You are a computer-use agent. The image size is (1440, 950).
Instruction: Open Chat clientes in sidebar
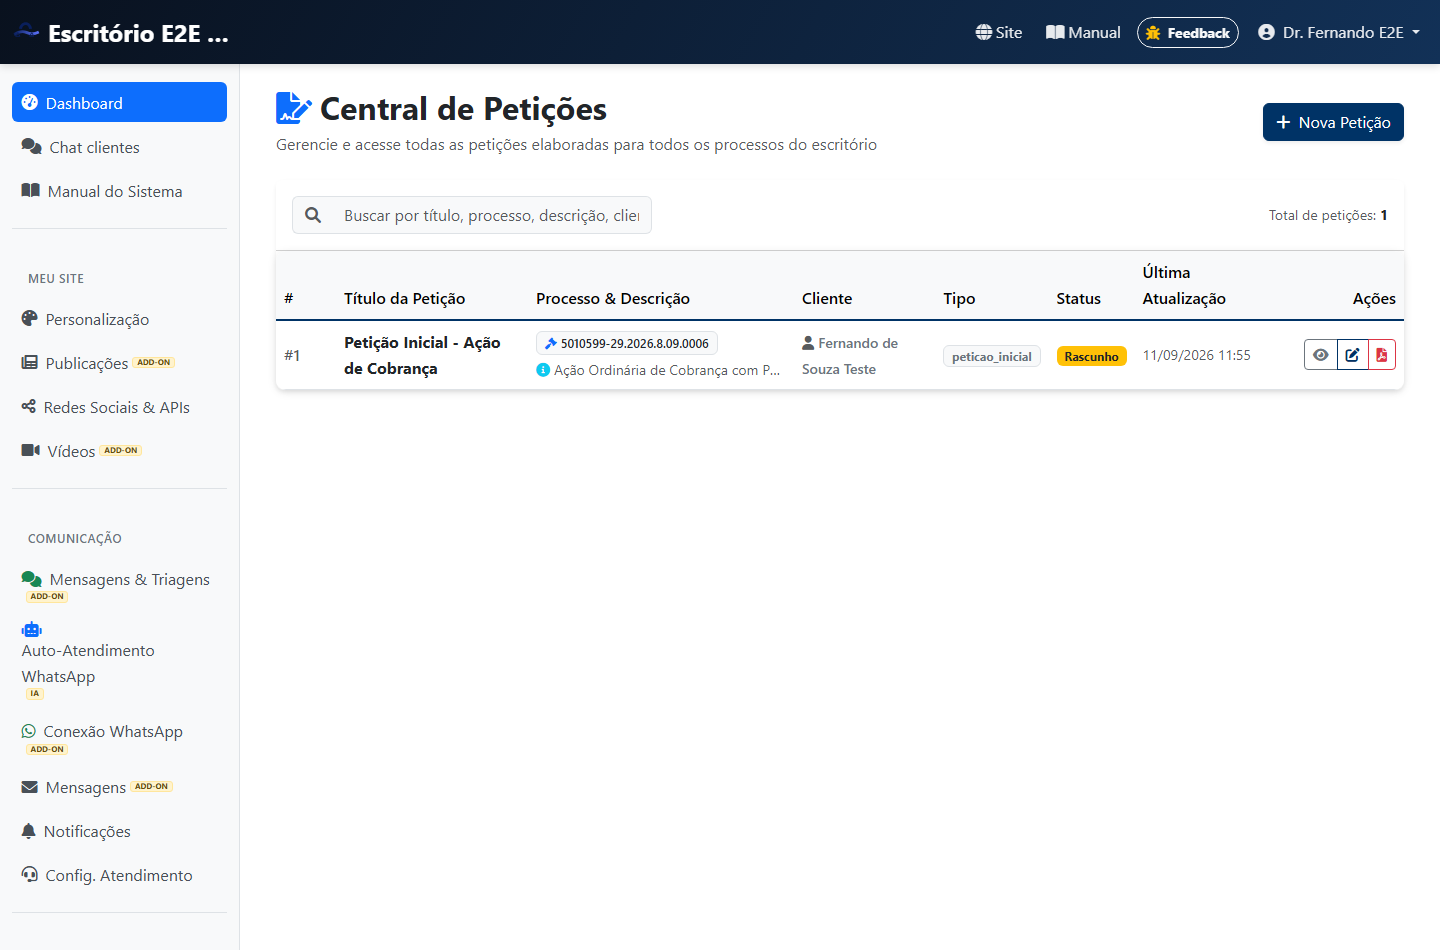pos(119,147)
